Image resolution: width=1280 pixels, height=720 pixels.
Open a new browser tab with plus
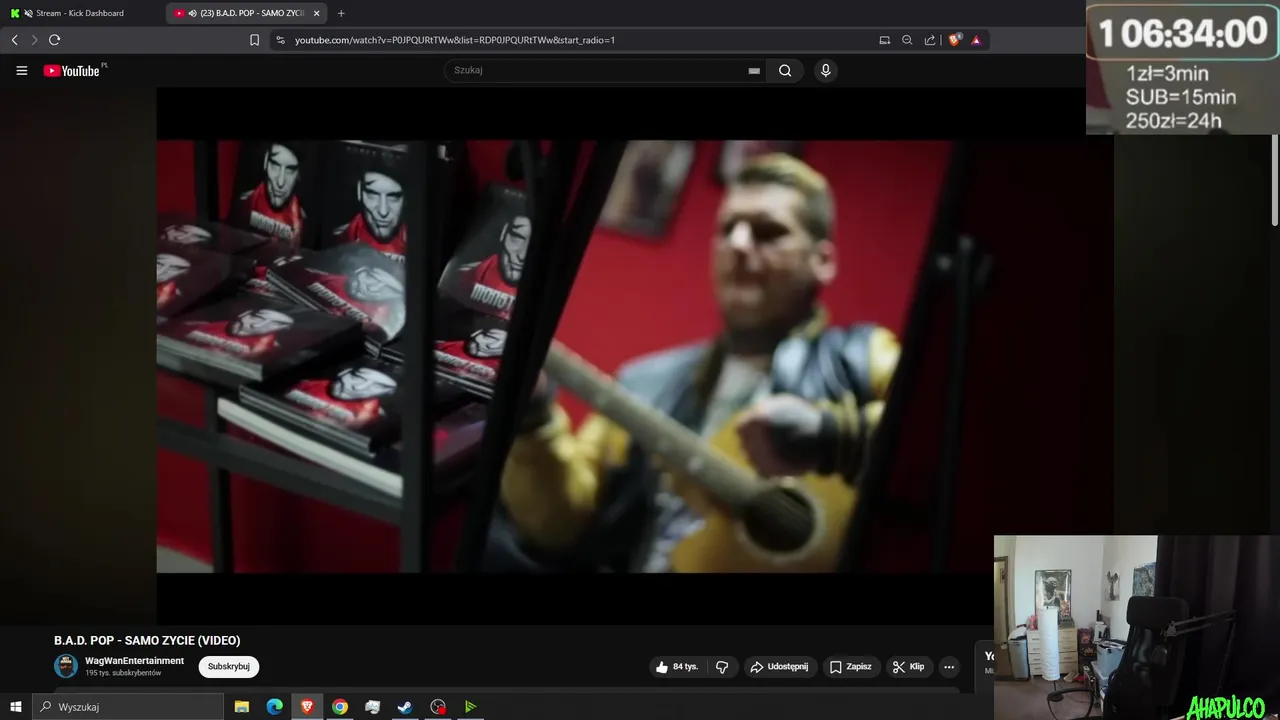[341, 13]
